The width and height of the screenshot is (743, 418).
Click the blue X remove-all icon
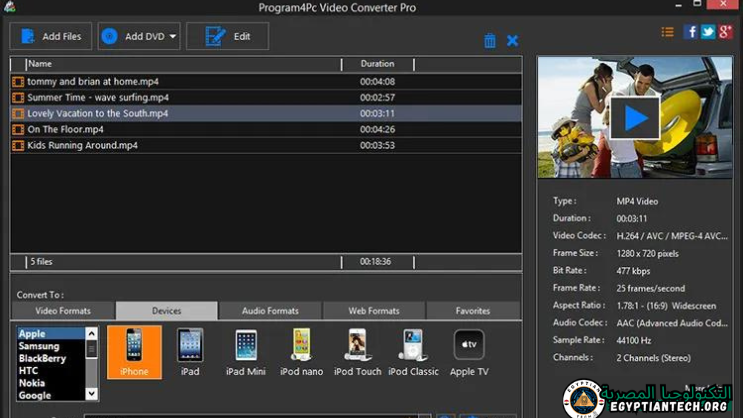(x=512, y=41)
